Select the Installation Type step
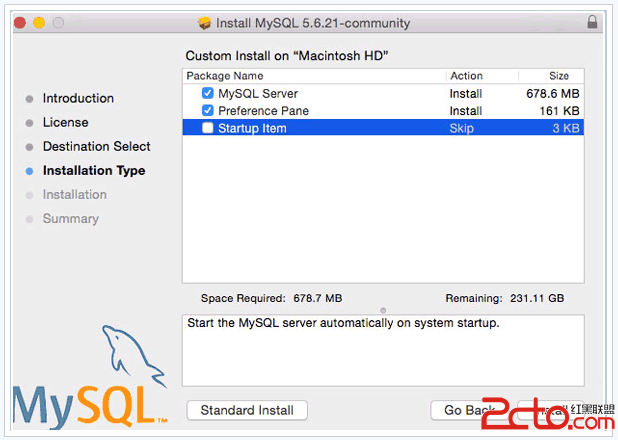Image resolution: width=618 pixels, height=440 pixels. [x=94, y=170]
